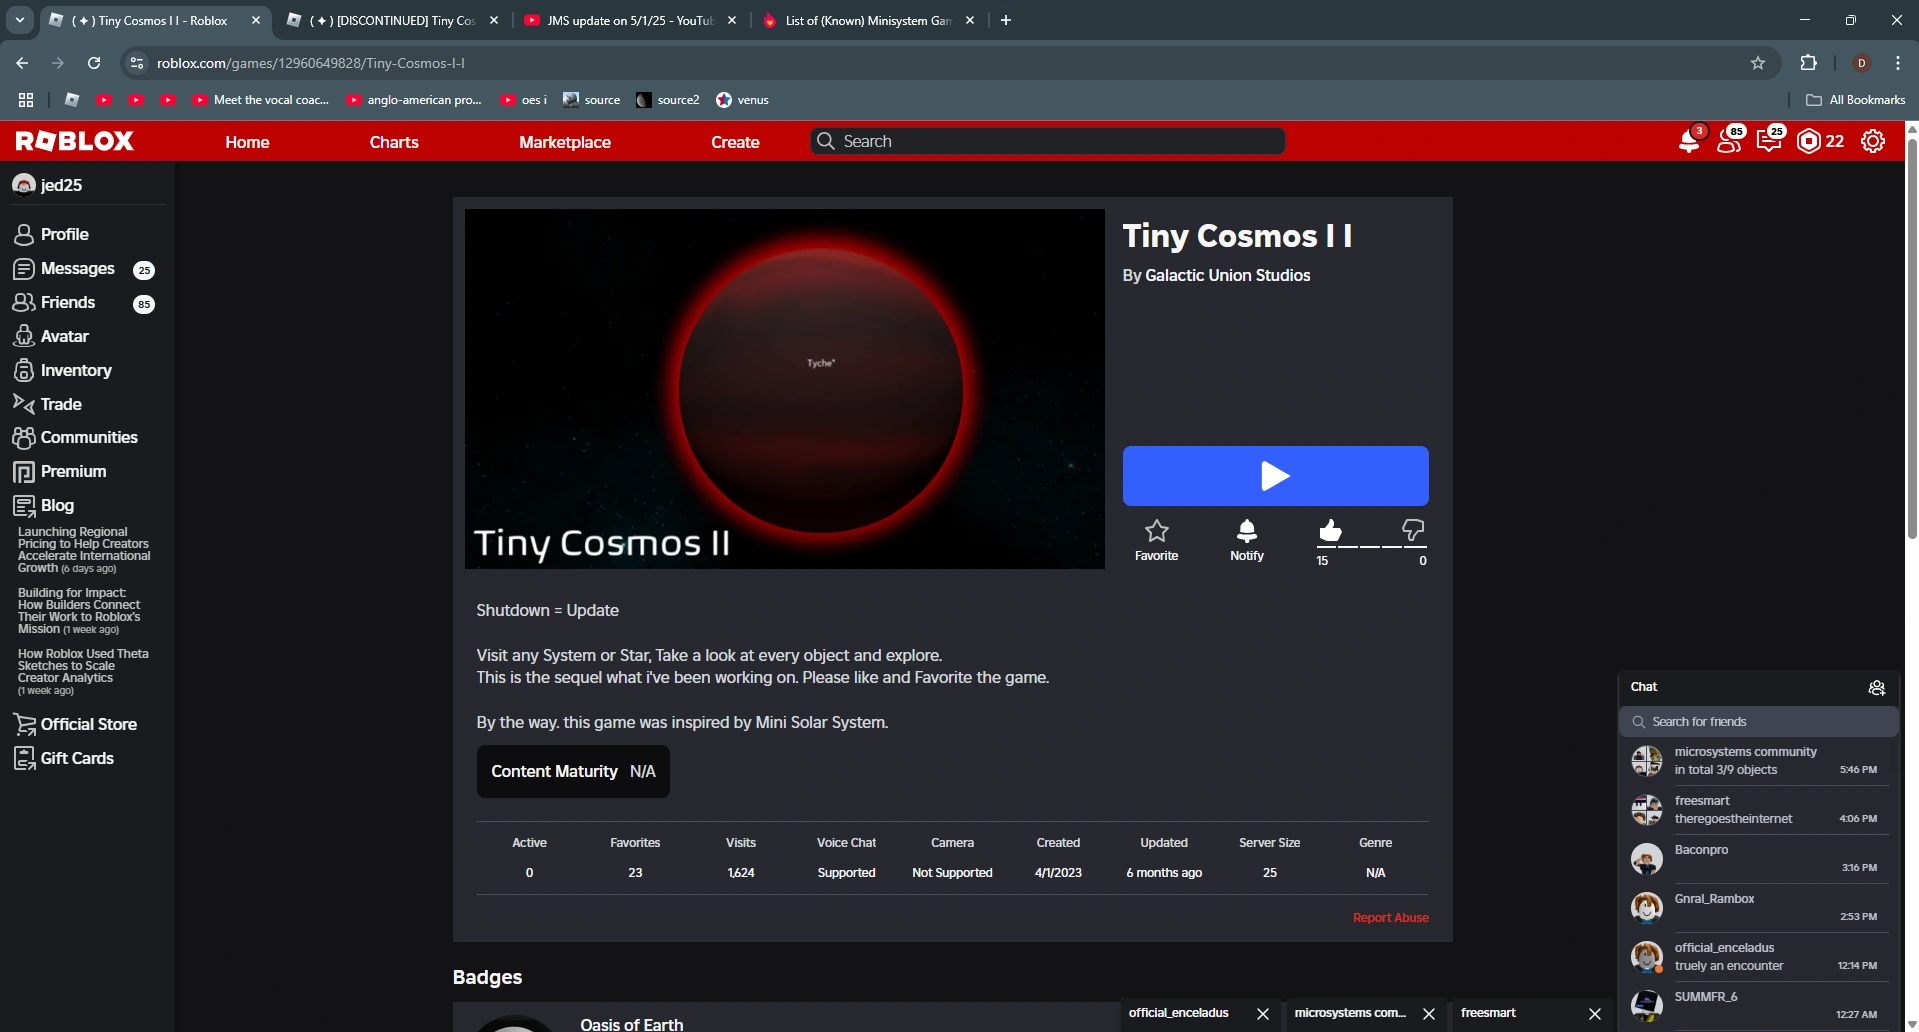Viewport: 1919px width, 1032px height.
Task: Favorite Tiny Cosmos I I with the star
Action: tap(1156, 530)
